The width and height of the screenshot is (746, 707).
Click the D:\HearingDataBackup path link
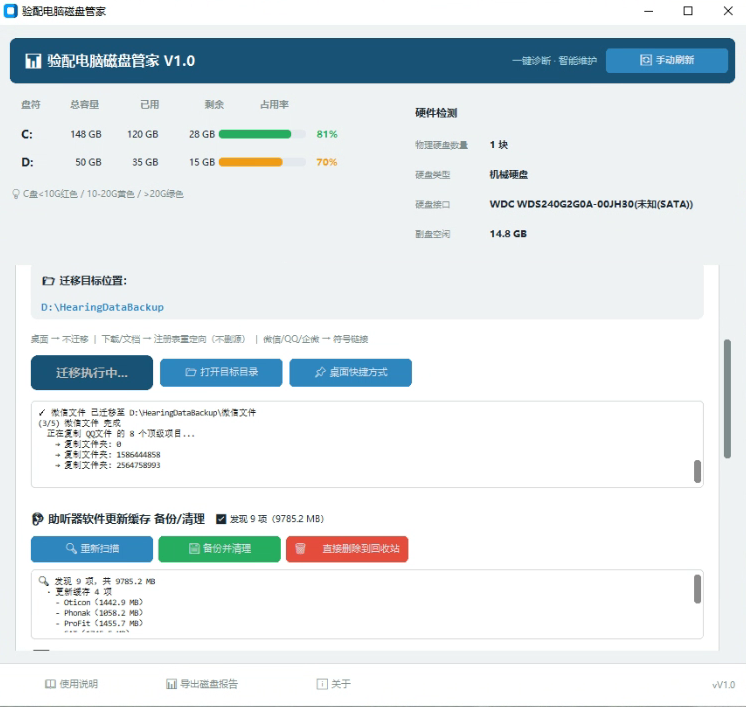(102, 307)
